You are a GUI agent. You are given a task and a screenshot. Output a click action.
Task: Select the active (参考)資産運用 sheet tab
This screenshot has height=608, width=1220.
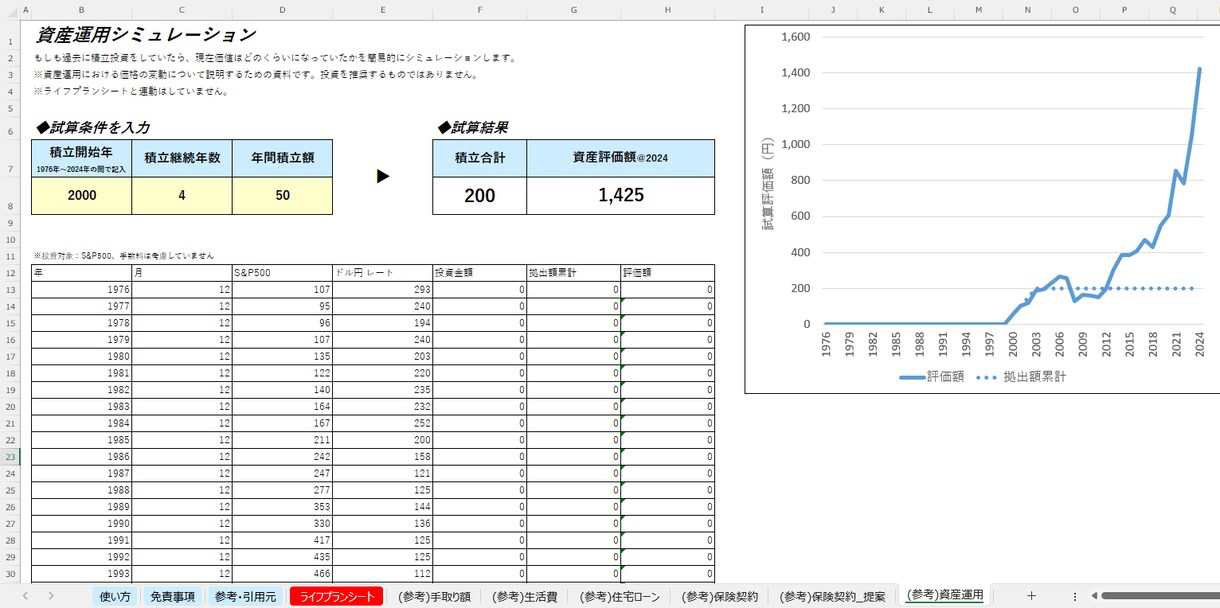click(944, 596)
